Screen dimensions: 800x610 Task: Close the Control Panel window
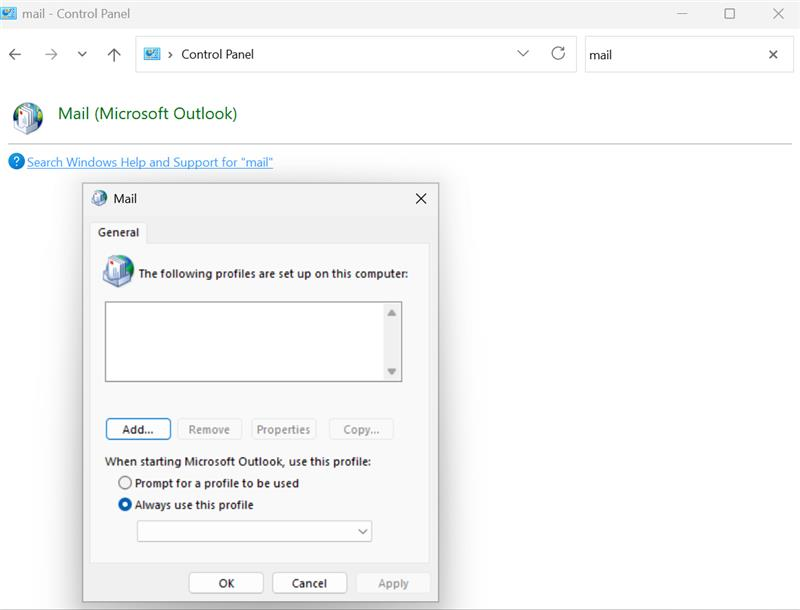point(778,13)
